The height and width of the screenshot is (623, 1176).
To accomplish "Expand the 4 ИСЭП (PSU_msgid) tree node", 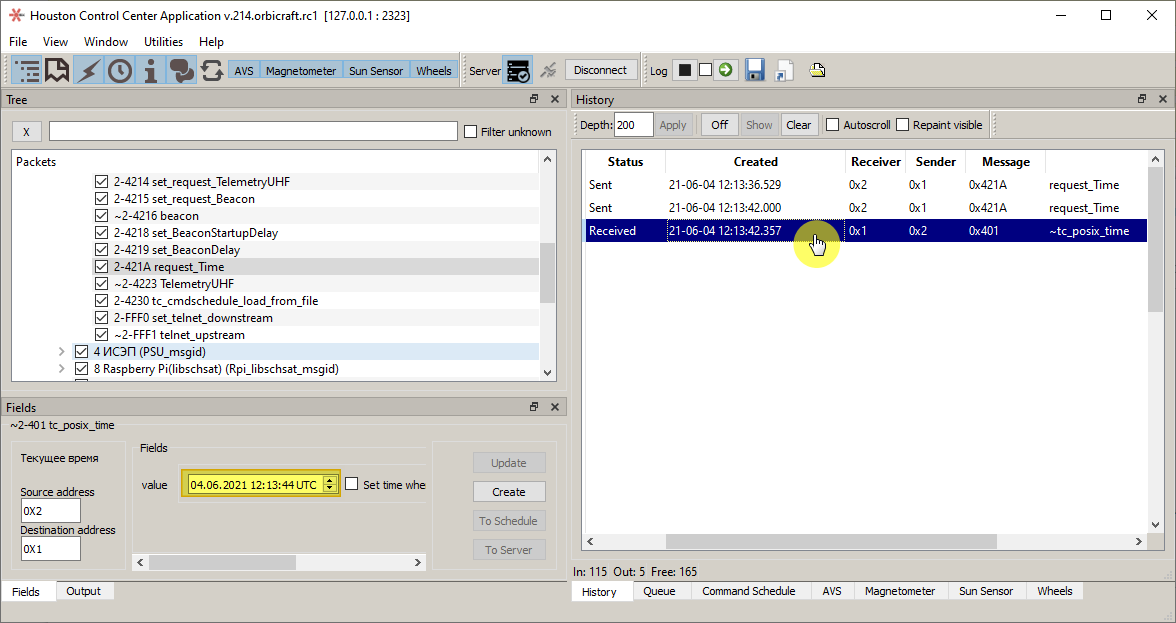I will point(61,352).
